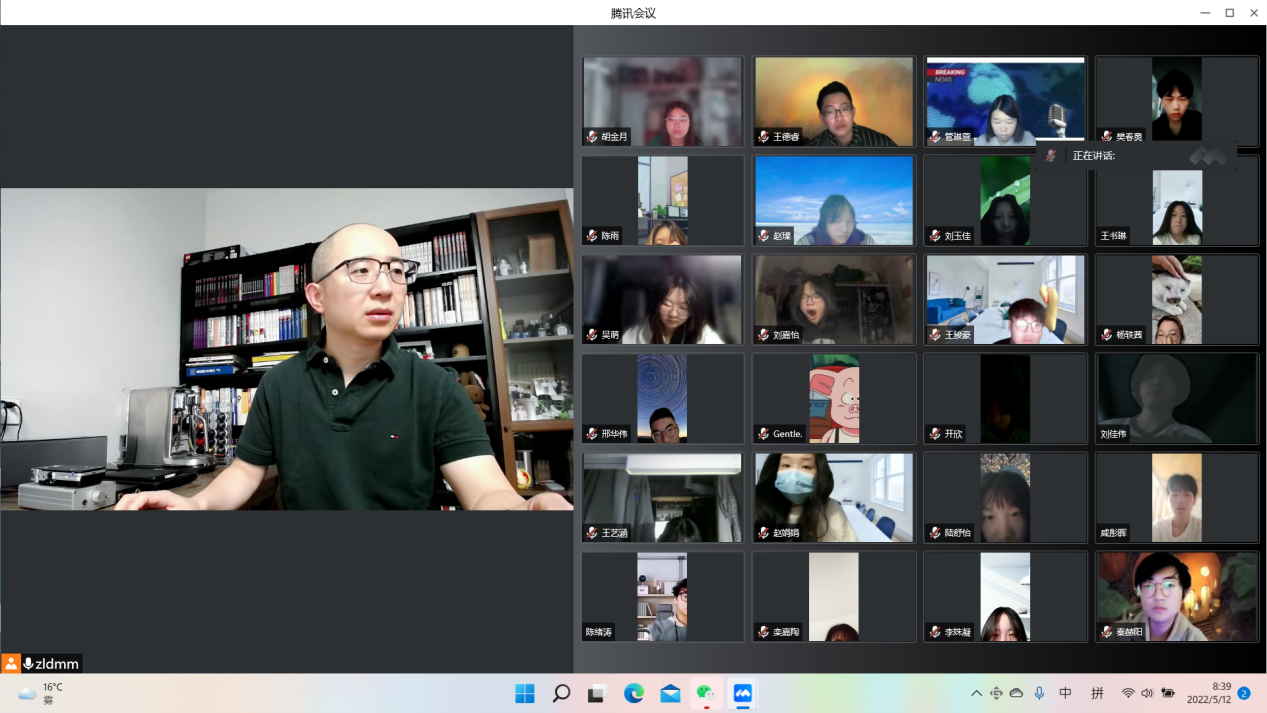Viewport: 1267px width, 713px height.
Task: Click the orange host icon beside zldmm
Action: tap(11, 663)
